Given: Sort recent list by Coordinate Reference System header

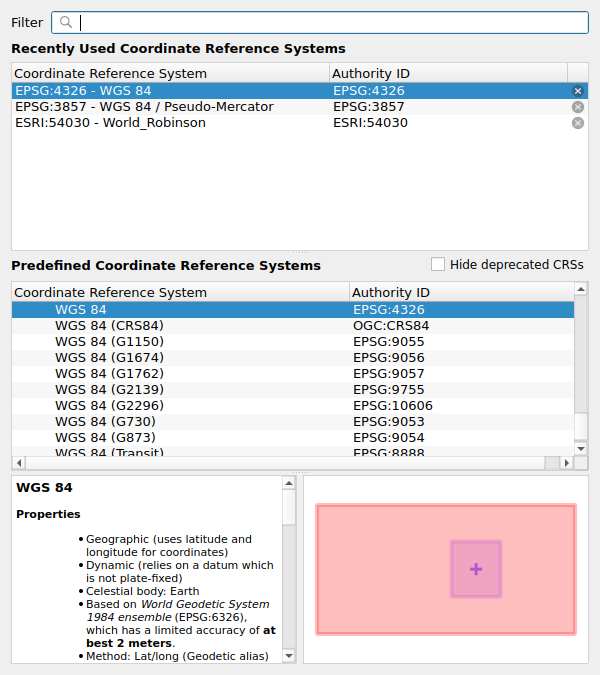Looking at the screenshot, I should pyautogui.click(x=170, y=73).
